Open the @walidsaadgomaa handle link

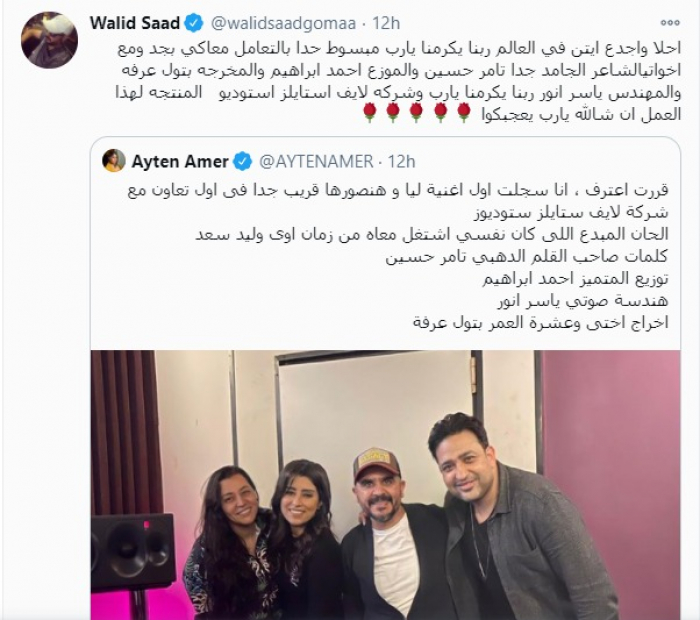tap(283, 23)
